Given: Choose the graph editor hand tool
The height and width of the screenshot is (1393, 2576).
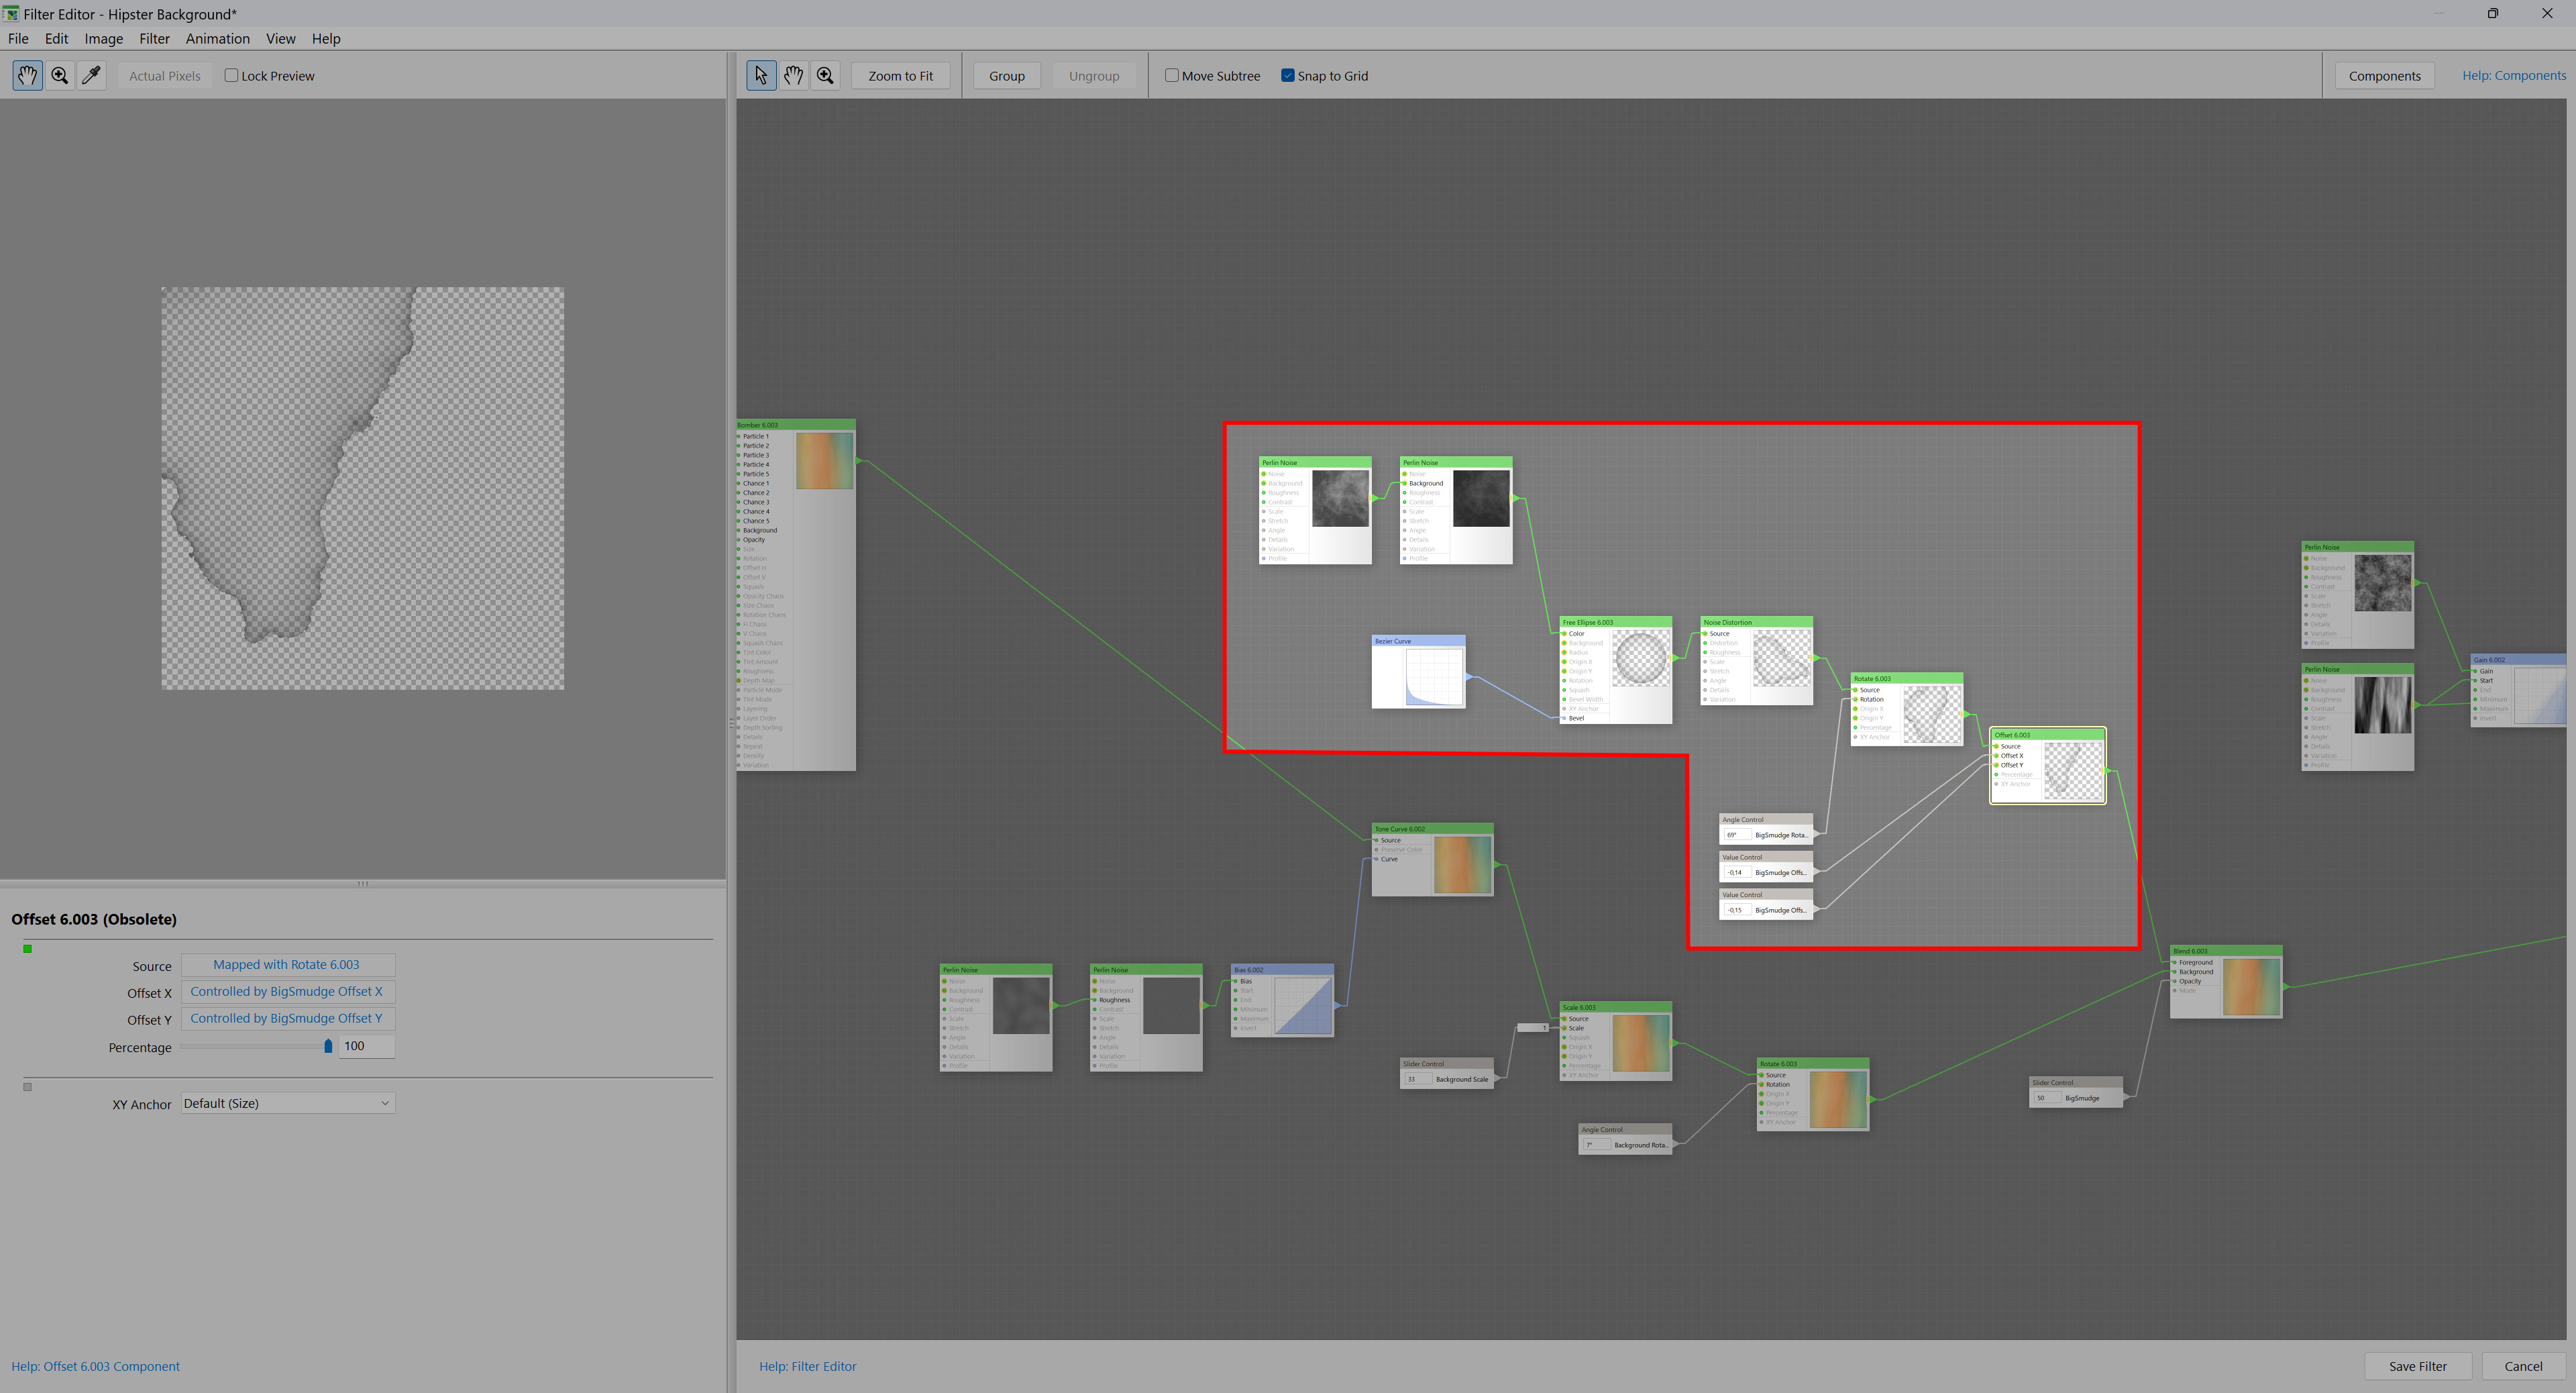Looking at the screenshot, I should click(793, 75).
